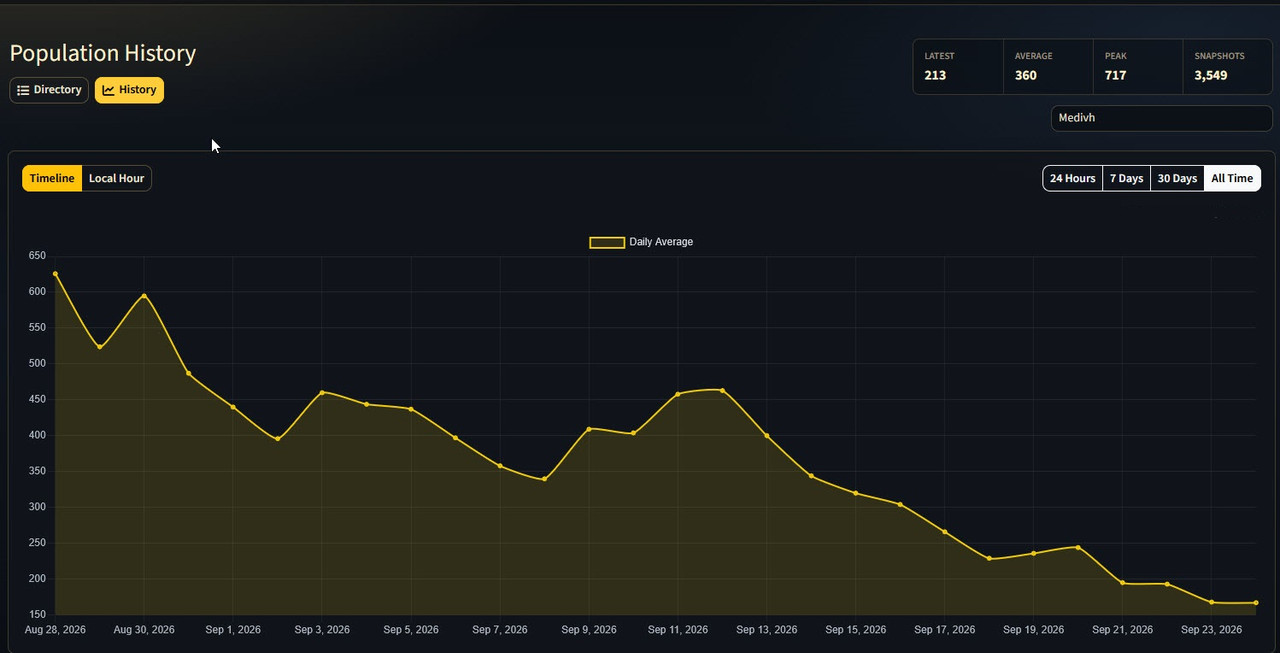Viewport: 1280px width, 653px height.
Task: Show the 7 Days range
Action: 1127,178
